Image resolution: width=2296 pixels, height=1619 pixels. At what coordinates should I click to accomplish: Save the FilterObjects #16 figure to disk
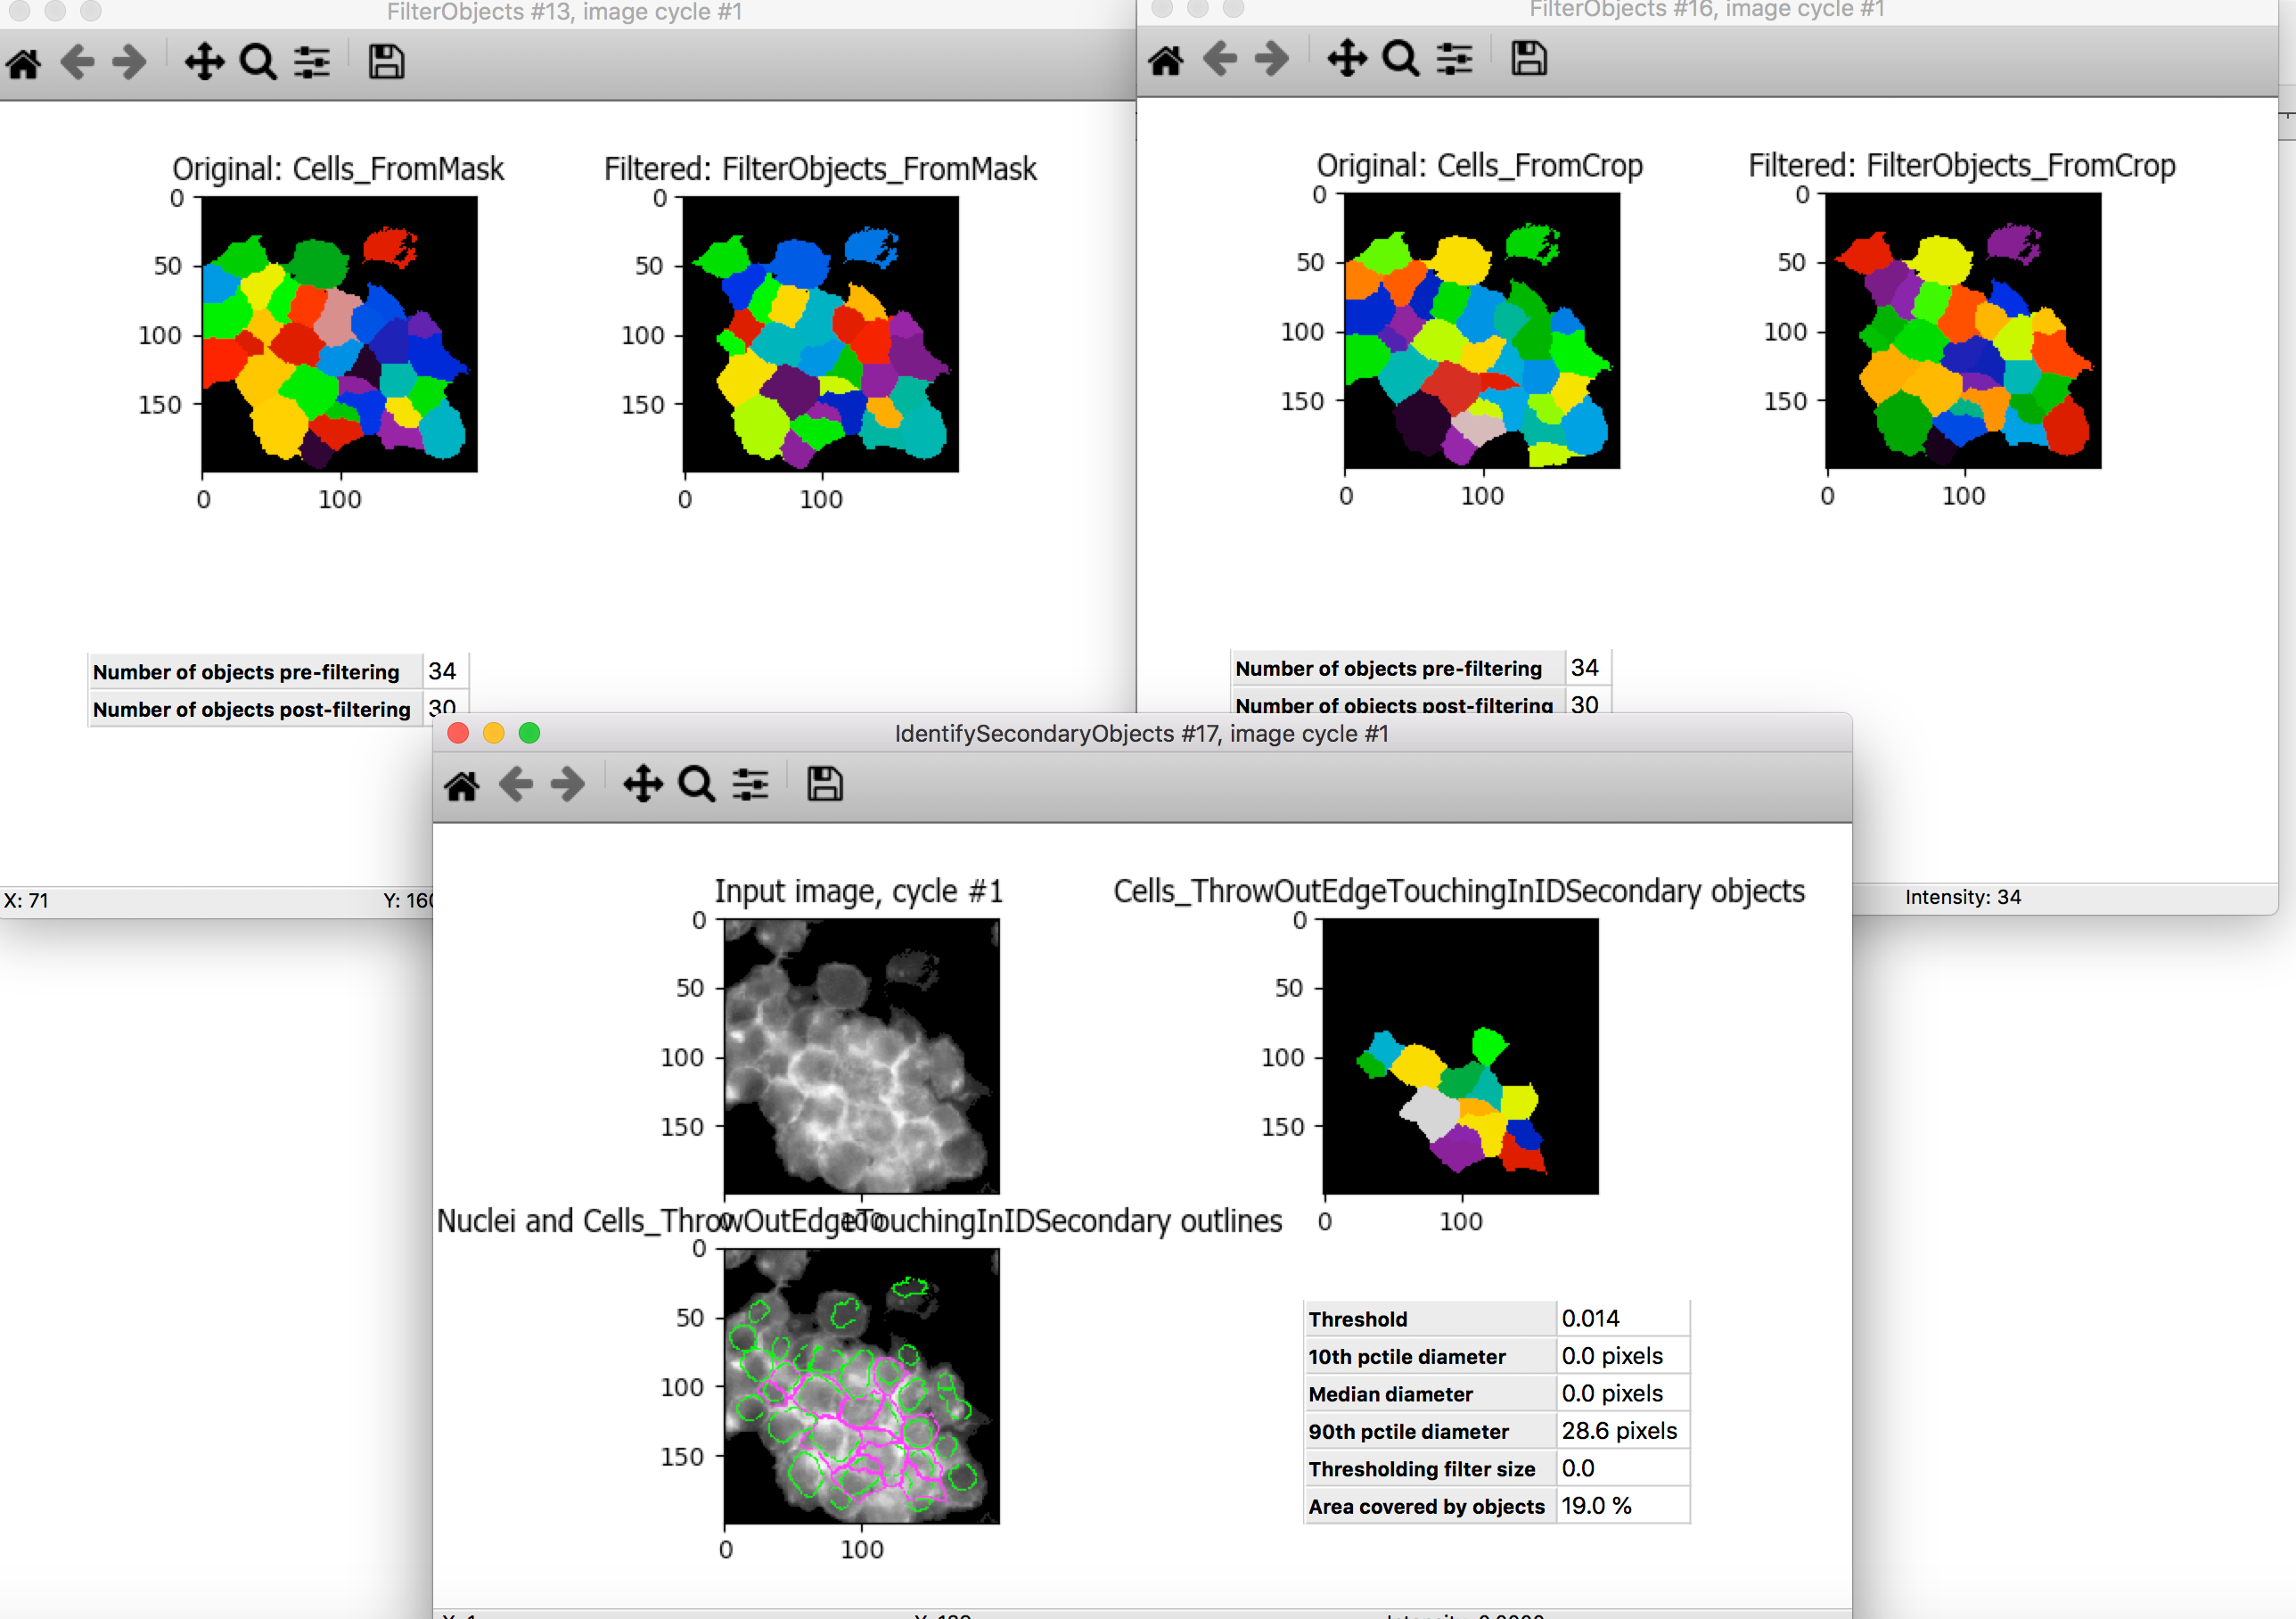click(1528, 58)
